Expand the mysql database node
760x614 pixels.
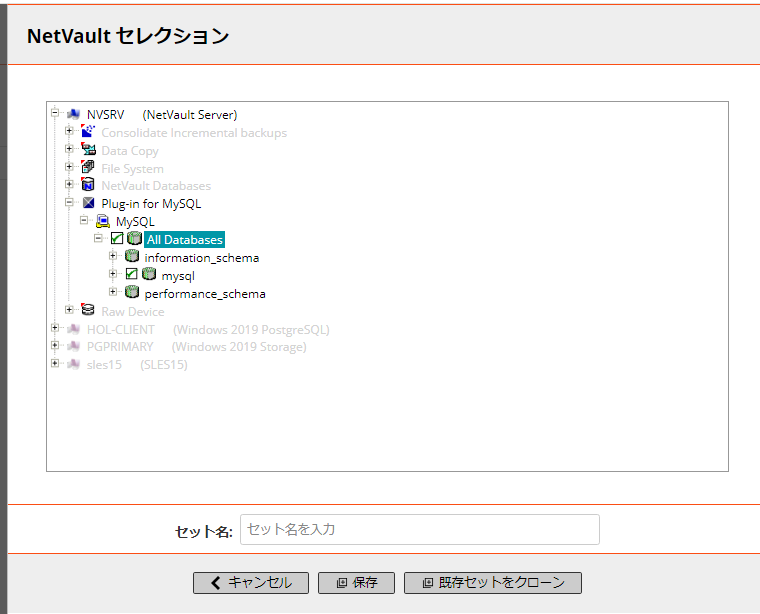pyautogui.click(x=113, y=274)
